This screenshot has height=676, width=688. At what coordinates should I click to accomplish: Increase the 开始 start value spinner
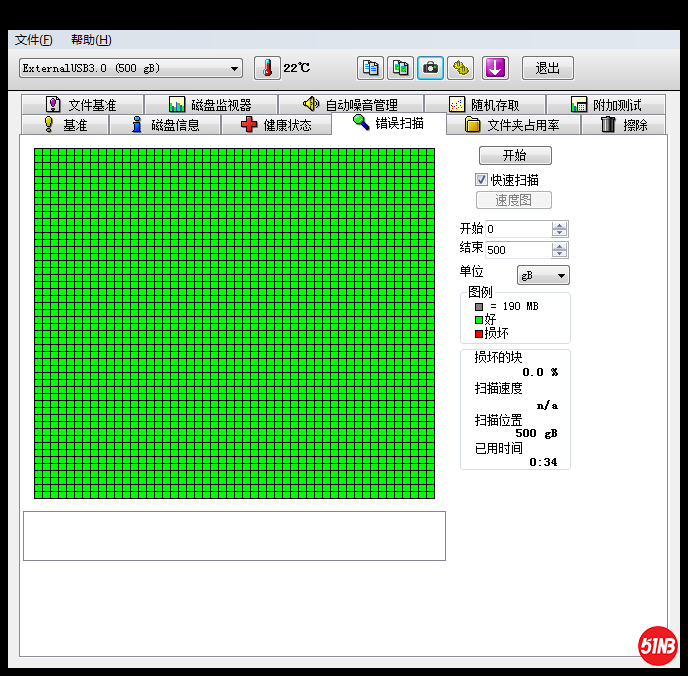[x=560, y=226]
